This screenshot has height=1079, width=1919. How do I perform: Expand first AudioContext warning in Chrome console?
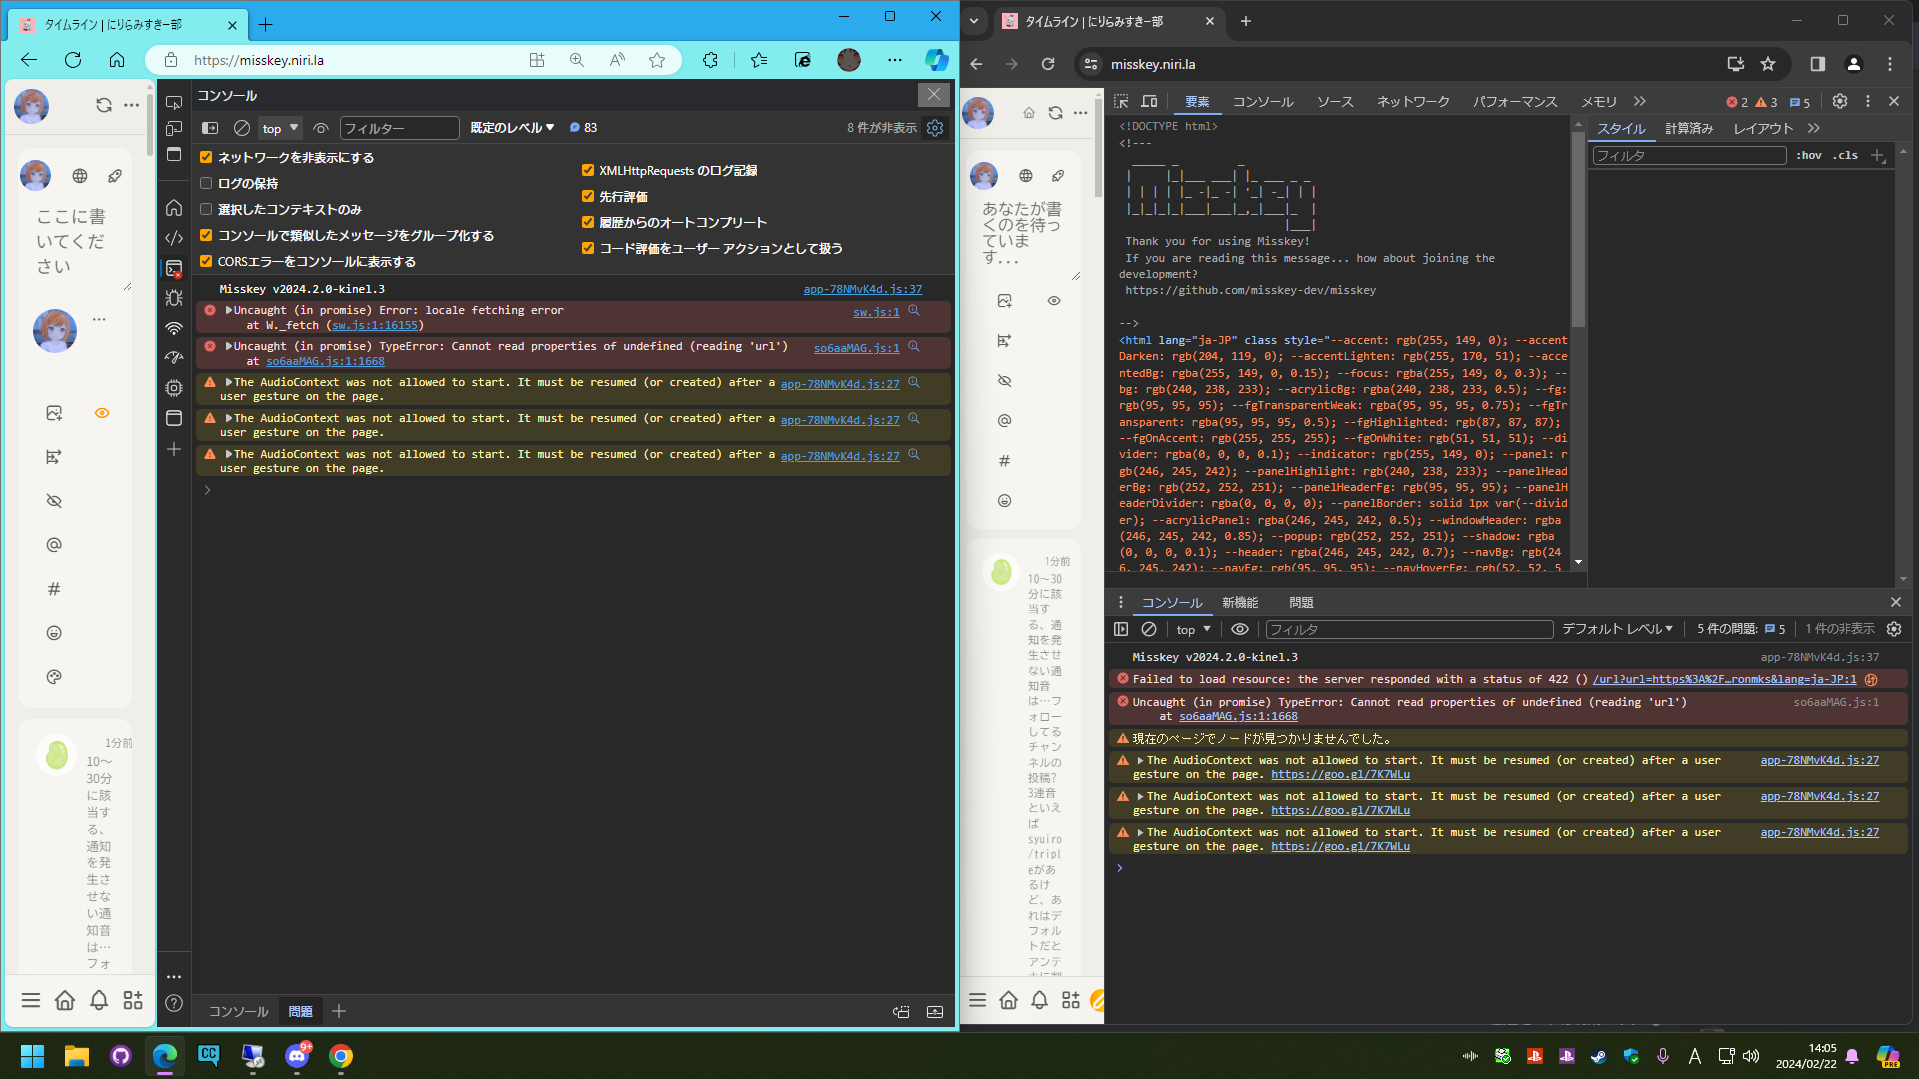pyautogui.click(x=1140, y=760)
